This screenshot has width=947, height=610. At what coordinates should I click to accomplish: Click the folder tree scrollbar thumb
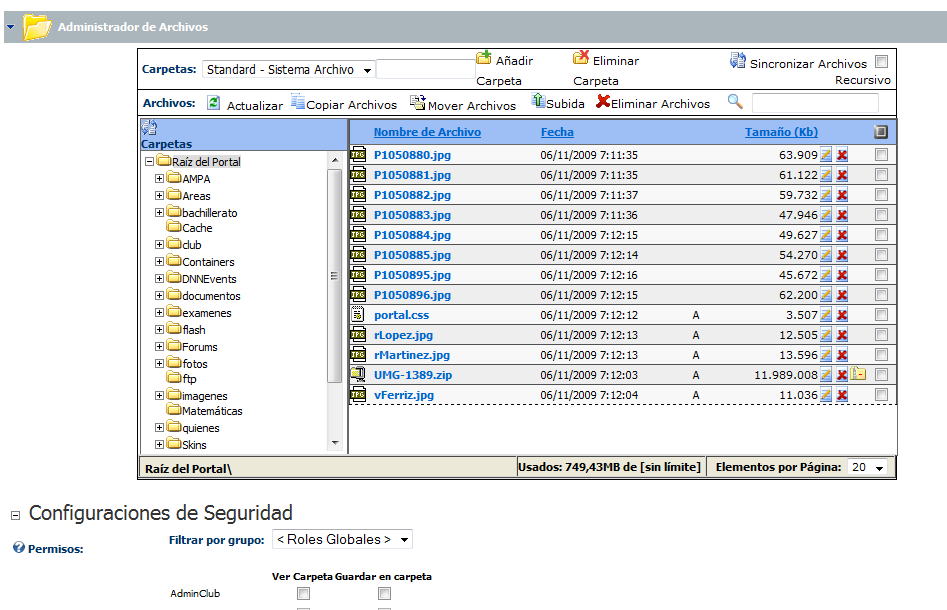[335, 275]
